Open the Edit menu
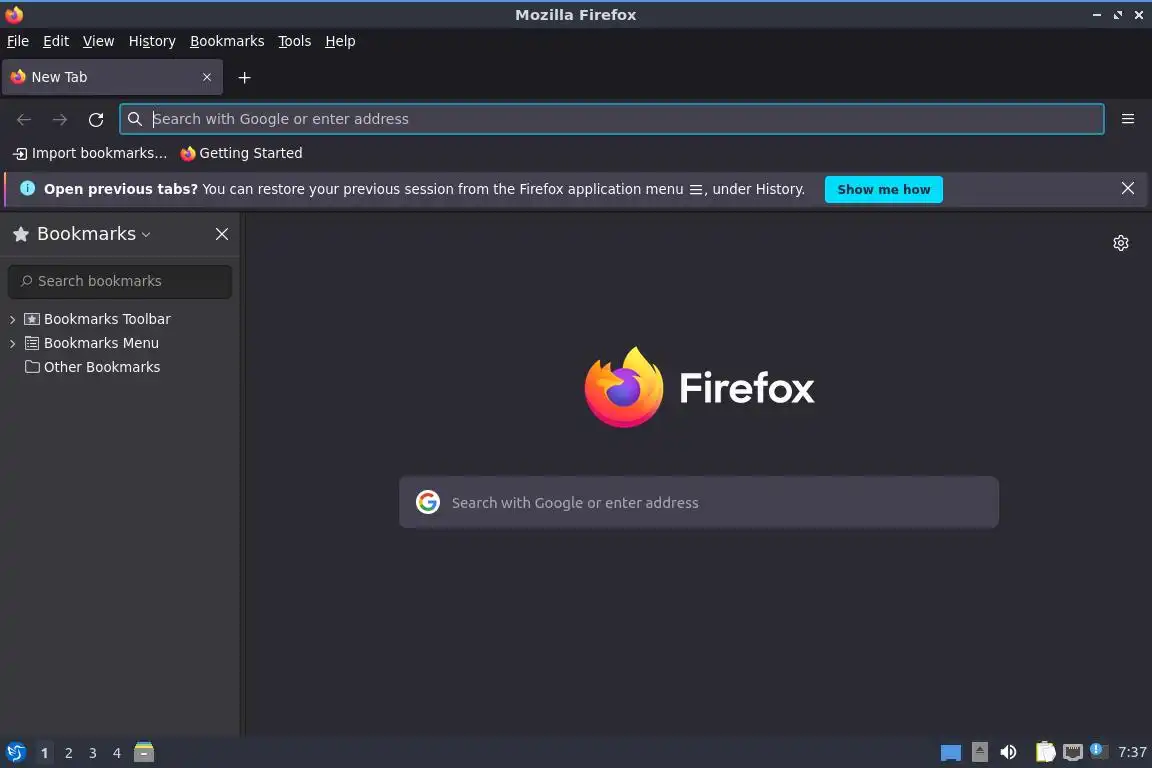The image size is (1152, 768). pyautogui.click(x=56, y=41)
